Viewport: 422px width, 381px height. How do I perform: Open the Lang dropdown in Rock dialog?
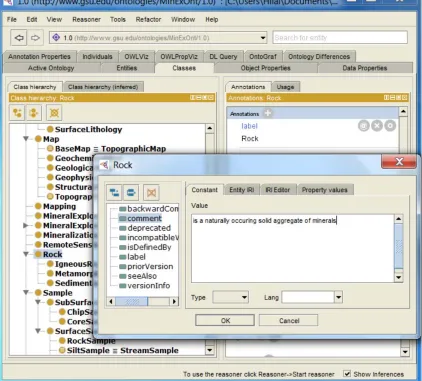(338, 297)
